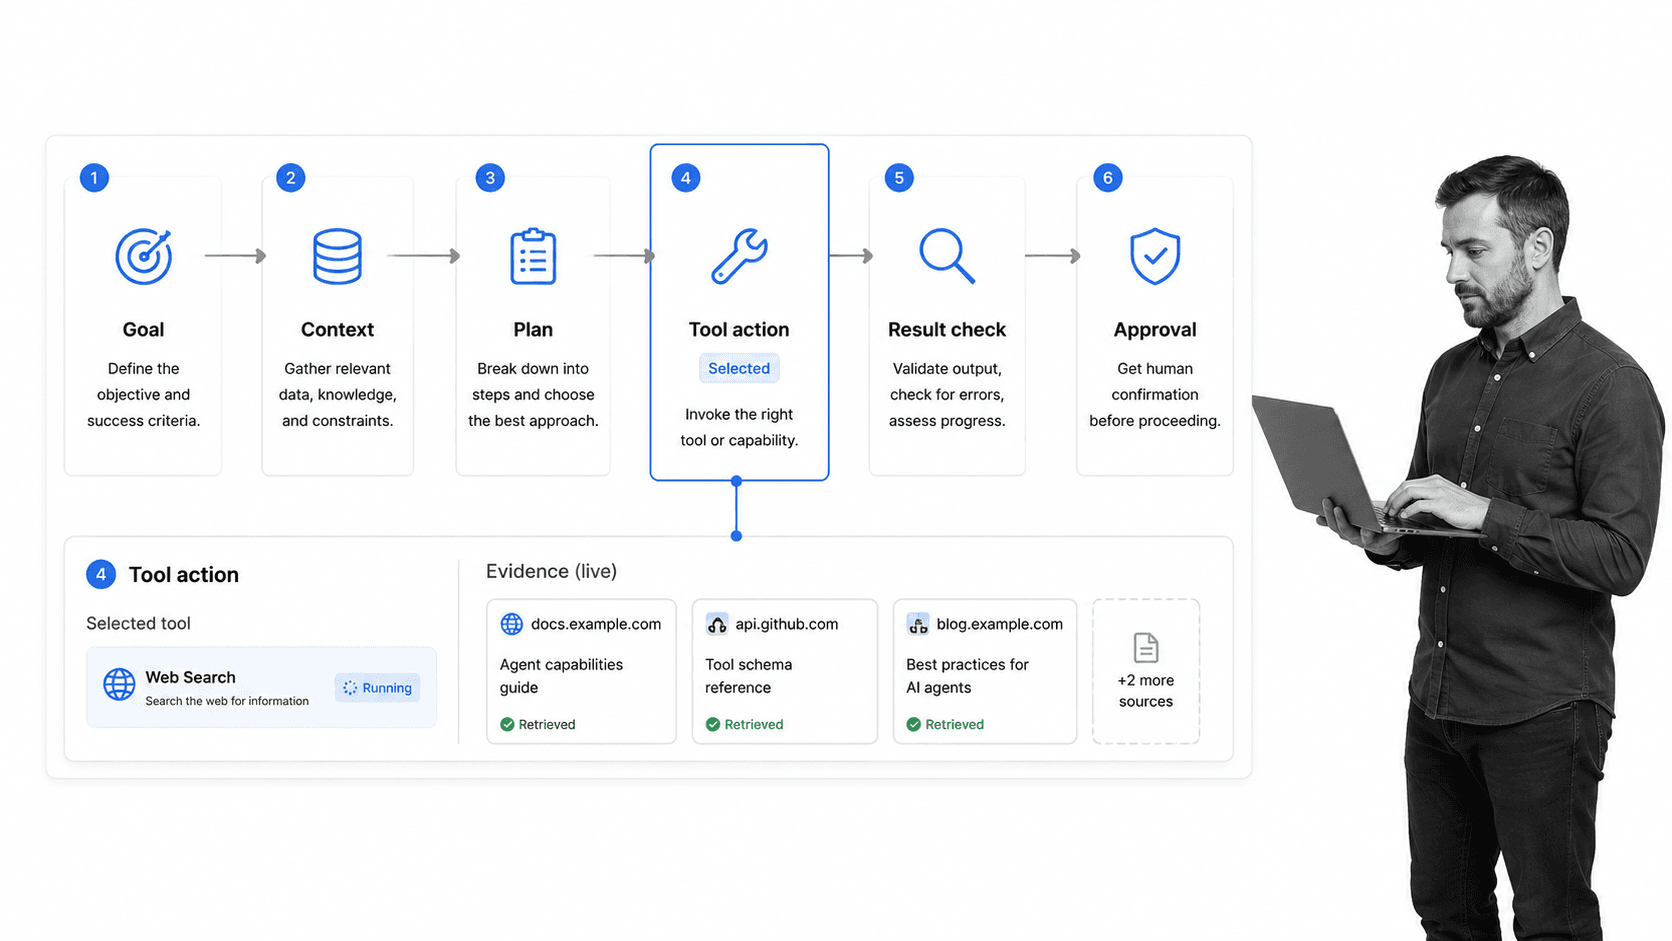Click green check on blog.example.com card
The image size is (1672, 941).
(x=913, y=724)
